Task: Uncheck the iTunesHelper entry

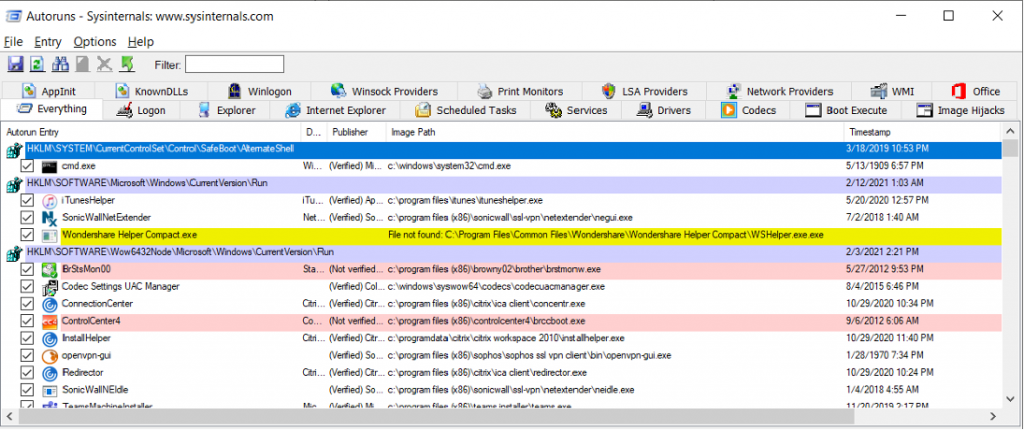Action: click(27, 200)
